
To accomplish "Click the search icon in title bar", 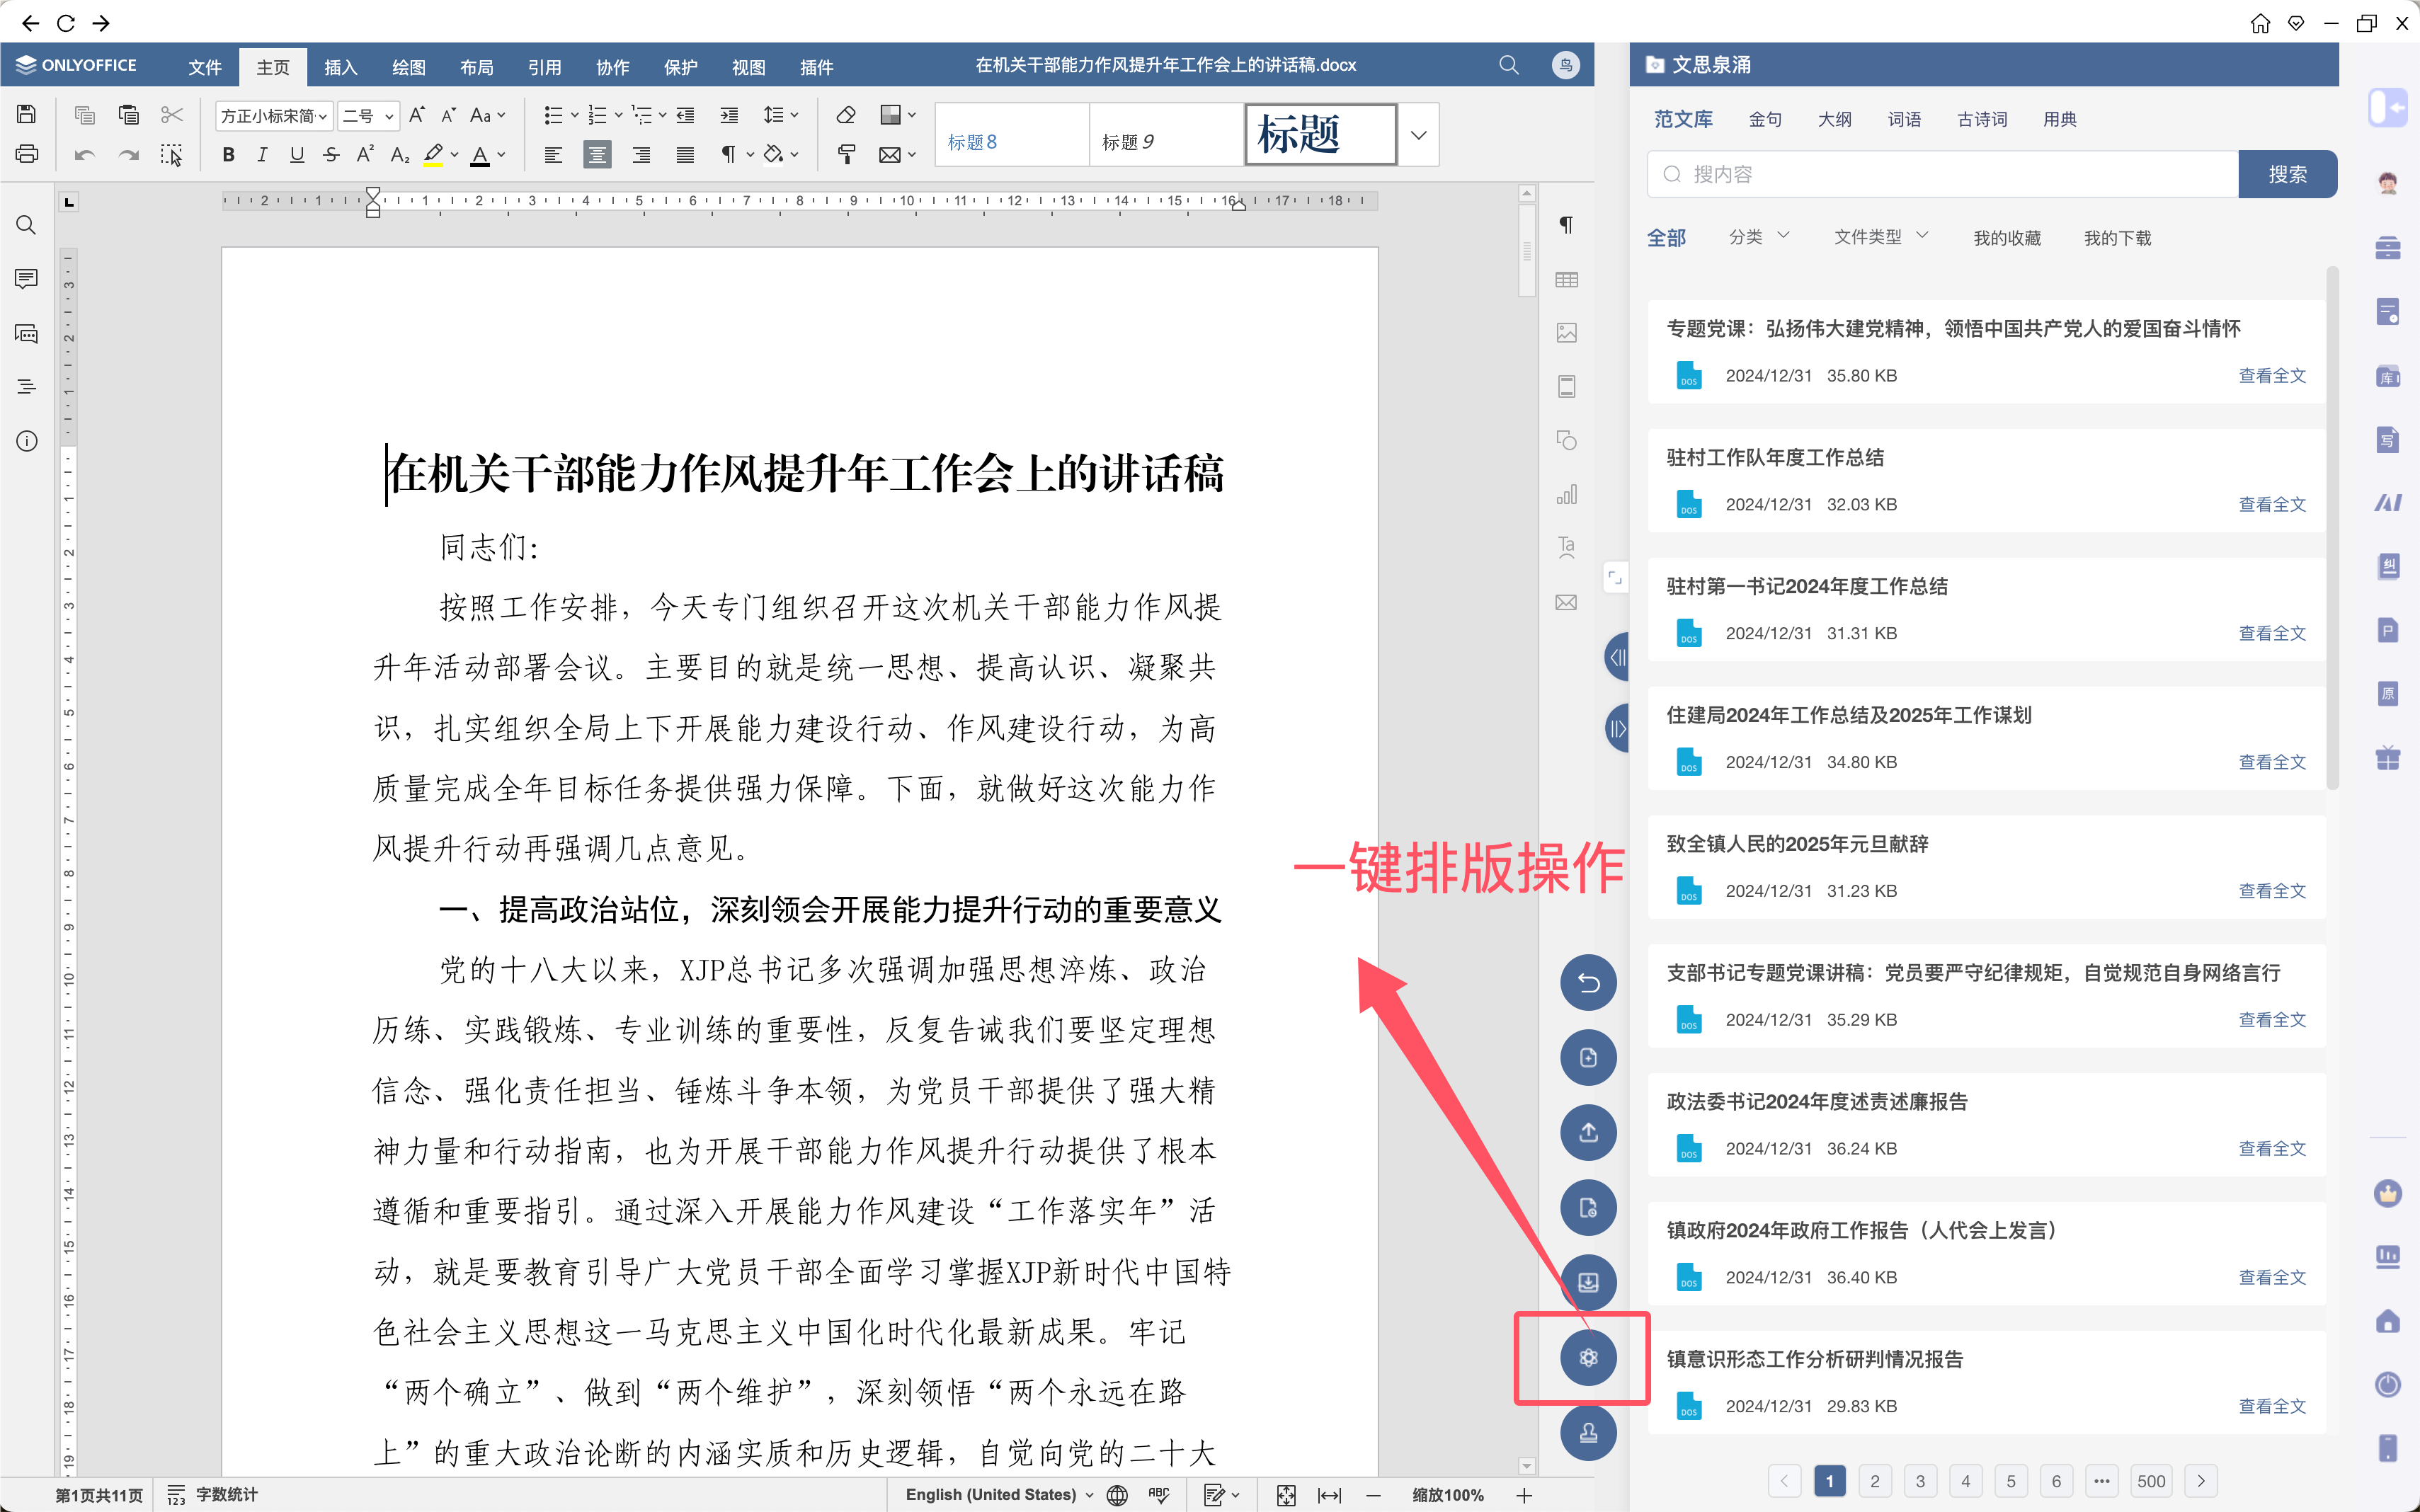I will [1509, 65].
